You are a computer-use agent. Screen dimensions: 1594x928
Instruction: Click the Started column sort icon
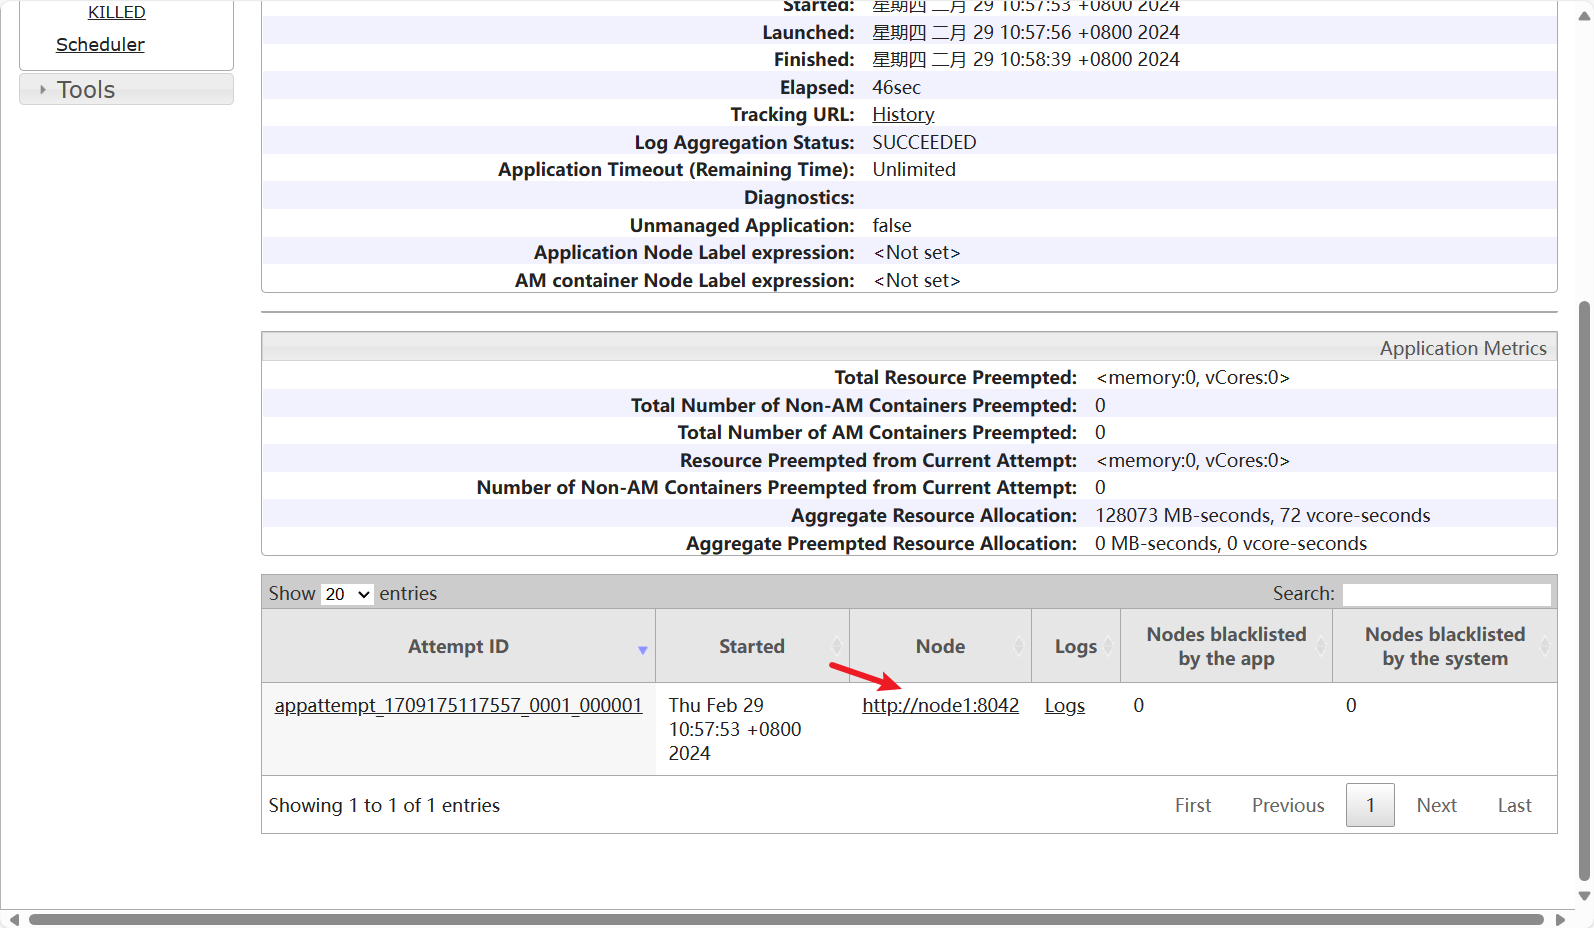tap(837, 647)
